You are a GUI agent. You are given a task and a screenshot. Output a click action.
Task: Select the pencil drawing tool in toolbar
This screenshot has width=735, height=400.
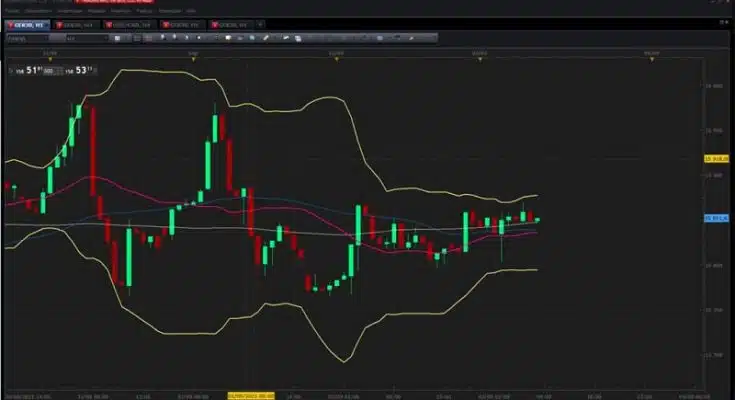(x=266, y=38)
